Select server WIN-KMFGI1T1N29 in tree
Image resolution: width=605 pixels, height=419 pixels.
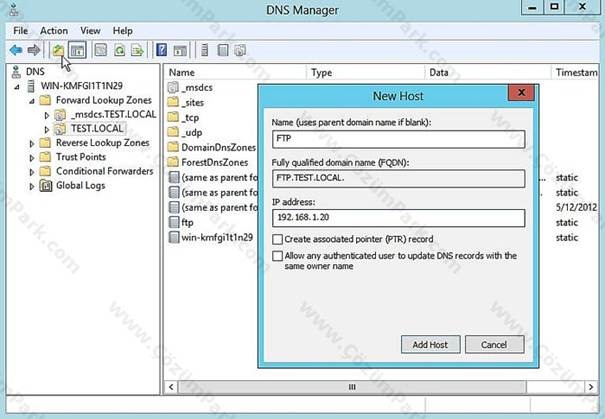click(81, 86)
